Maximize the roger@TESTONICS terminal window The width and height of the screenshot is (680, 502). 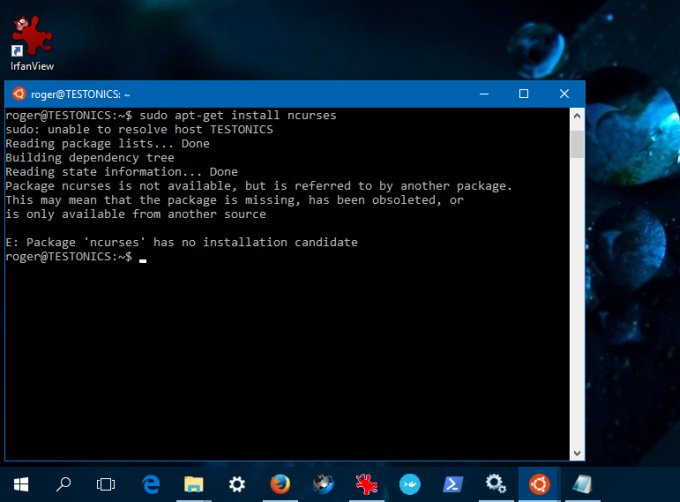tap(523, 94)
